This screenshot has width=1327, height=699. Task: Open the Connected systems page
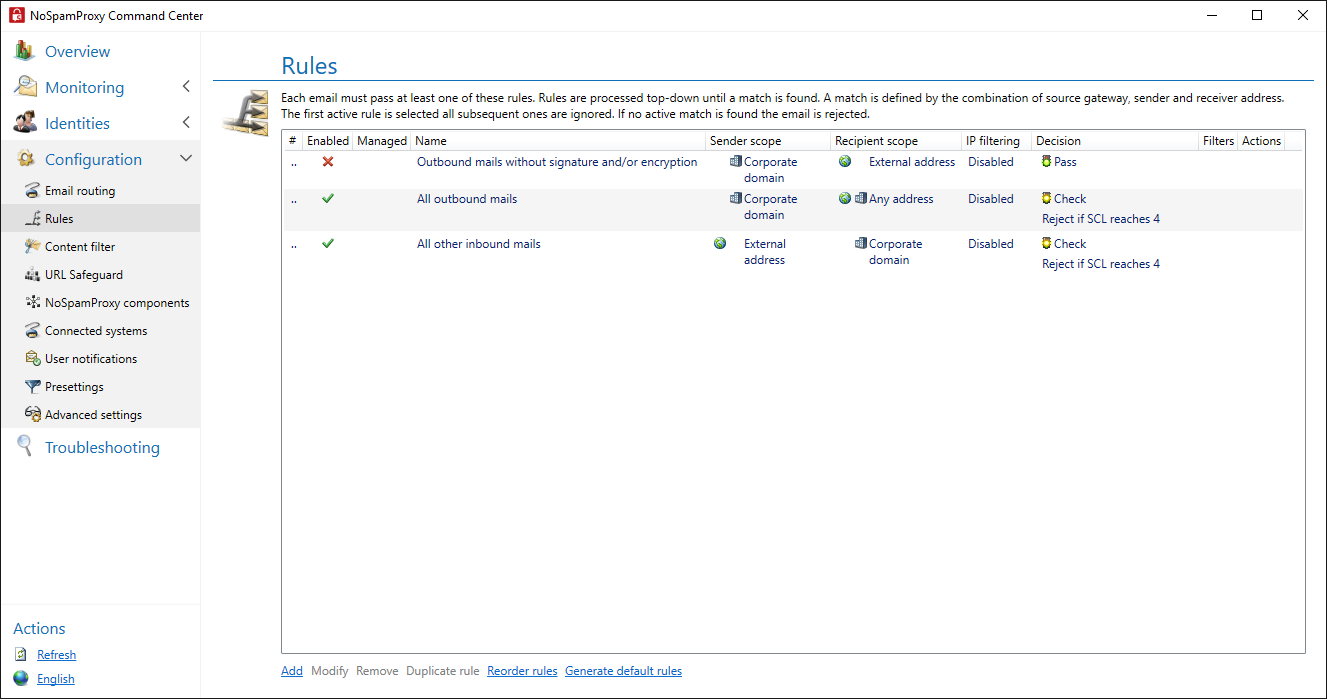pyautogui.click(x=96, y=330)
